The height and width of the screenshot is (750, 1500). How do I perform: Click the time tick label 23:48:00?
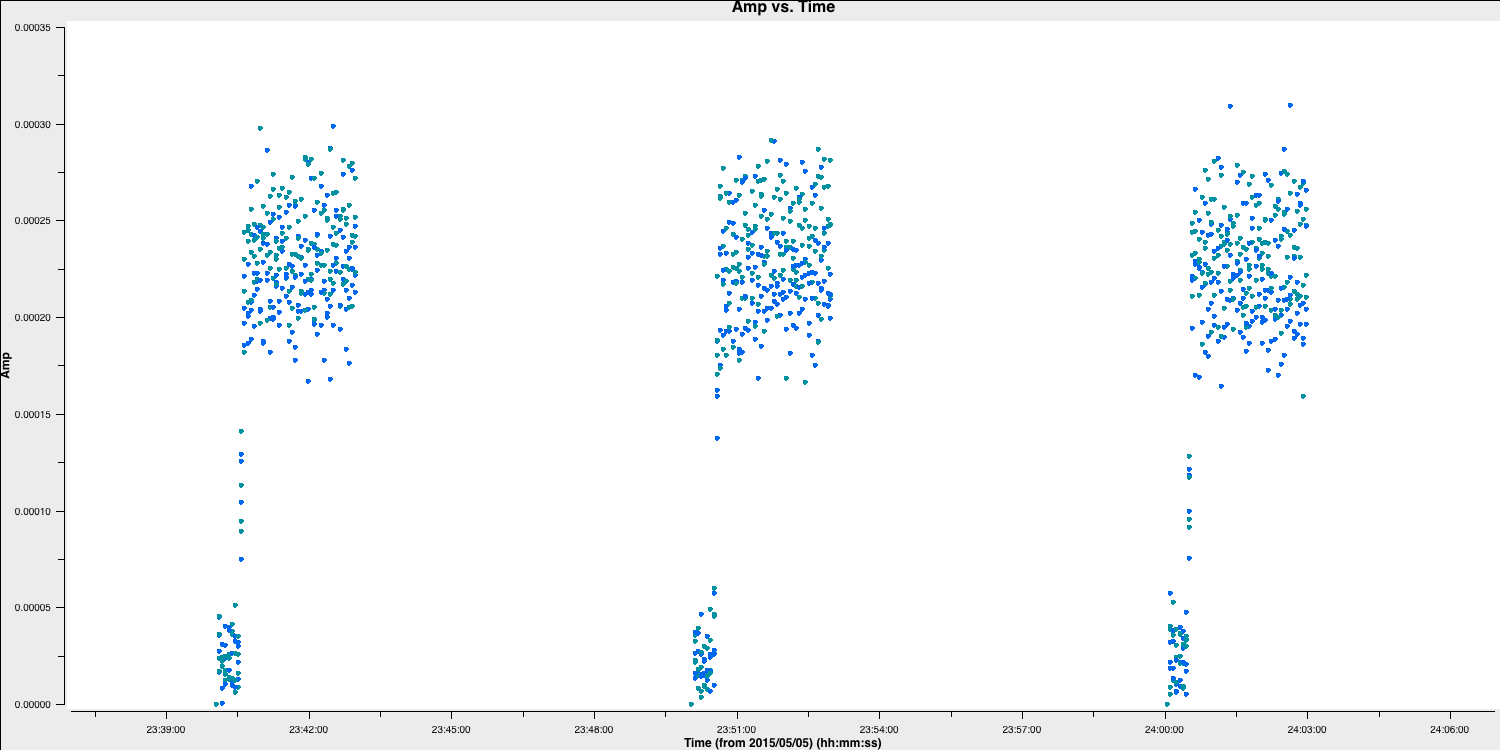coord(595,729)
